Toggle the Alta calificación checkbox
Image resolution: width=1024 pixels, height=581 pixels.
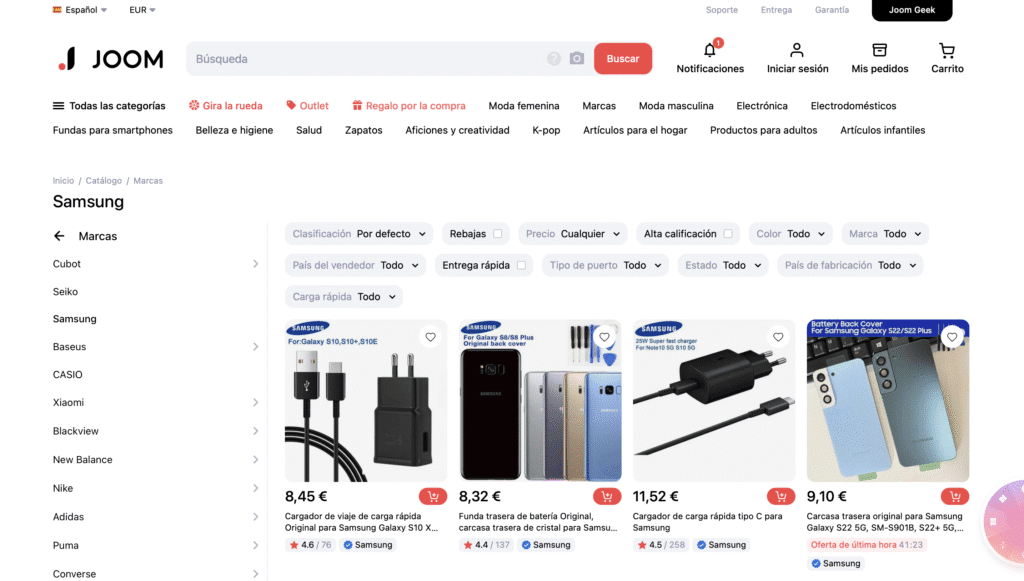coord(727,234)
